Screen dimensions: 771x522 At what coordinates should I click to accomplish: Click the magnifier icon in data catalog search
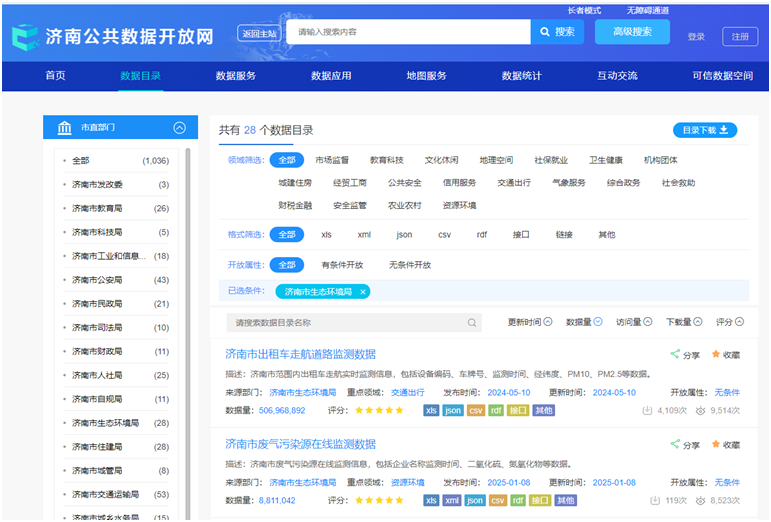(x=472, y=323)
